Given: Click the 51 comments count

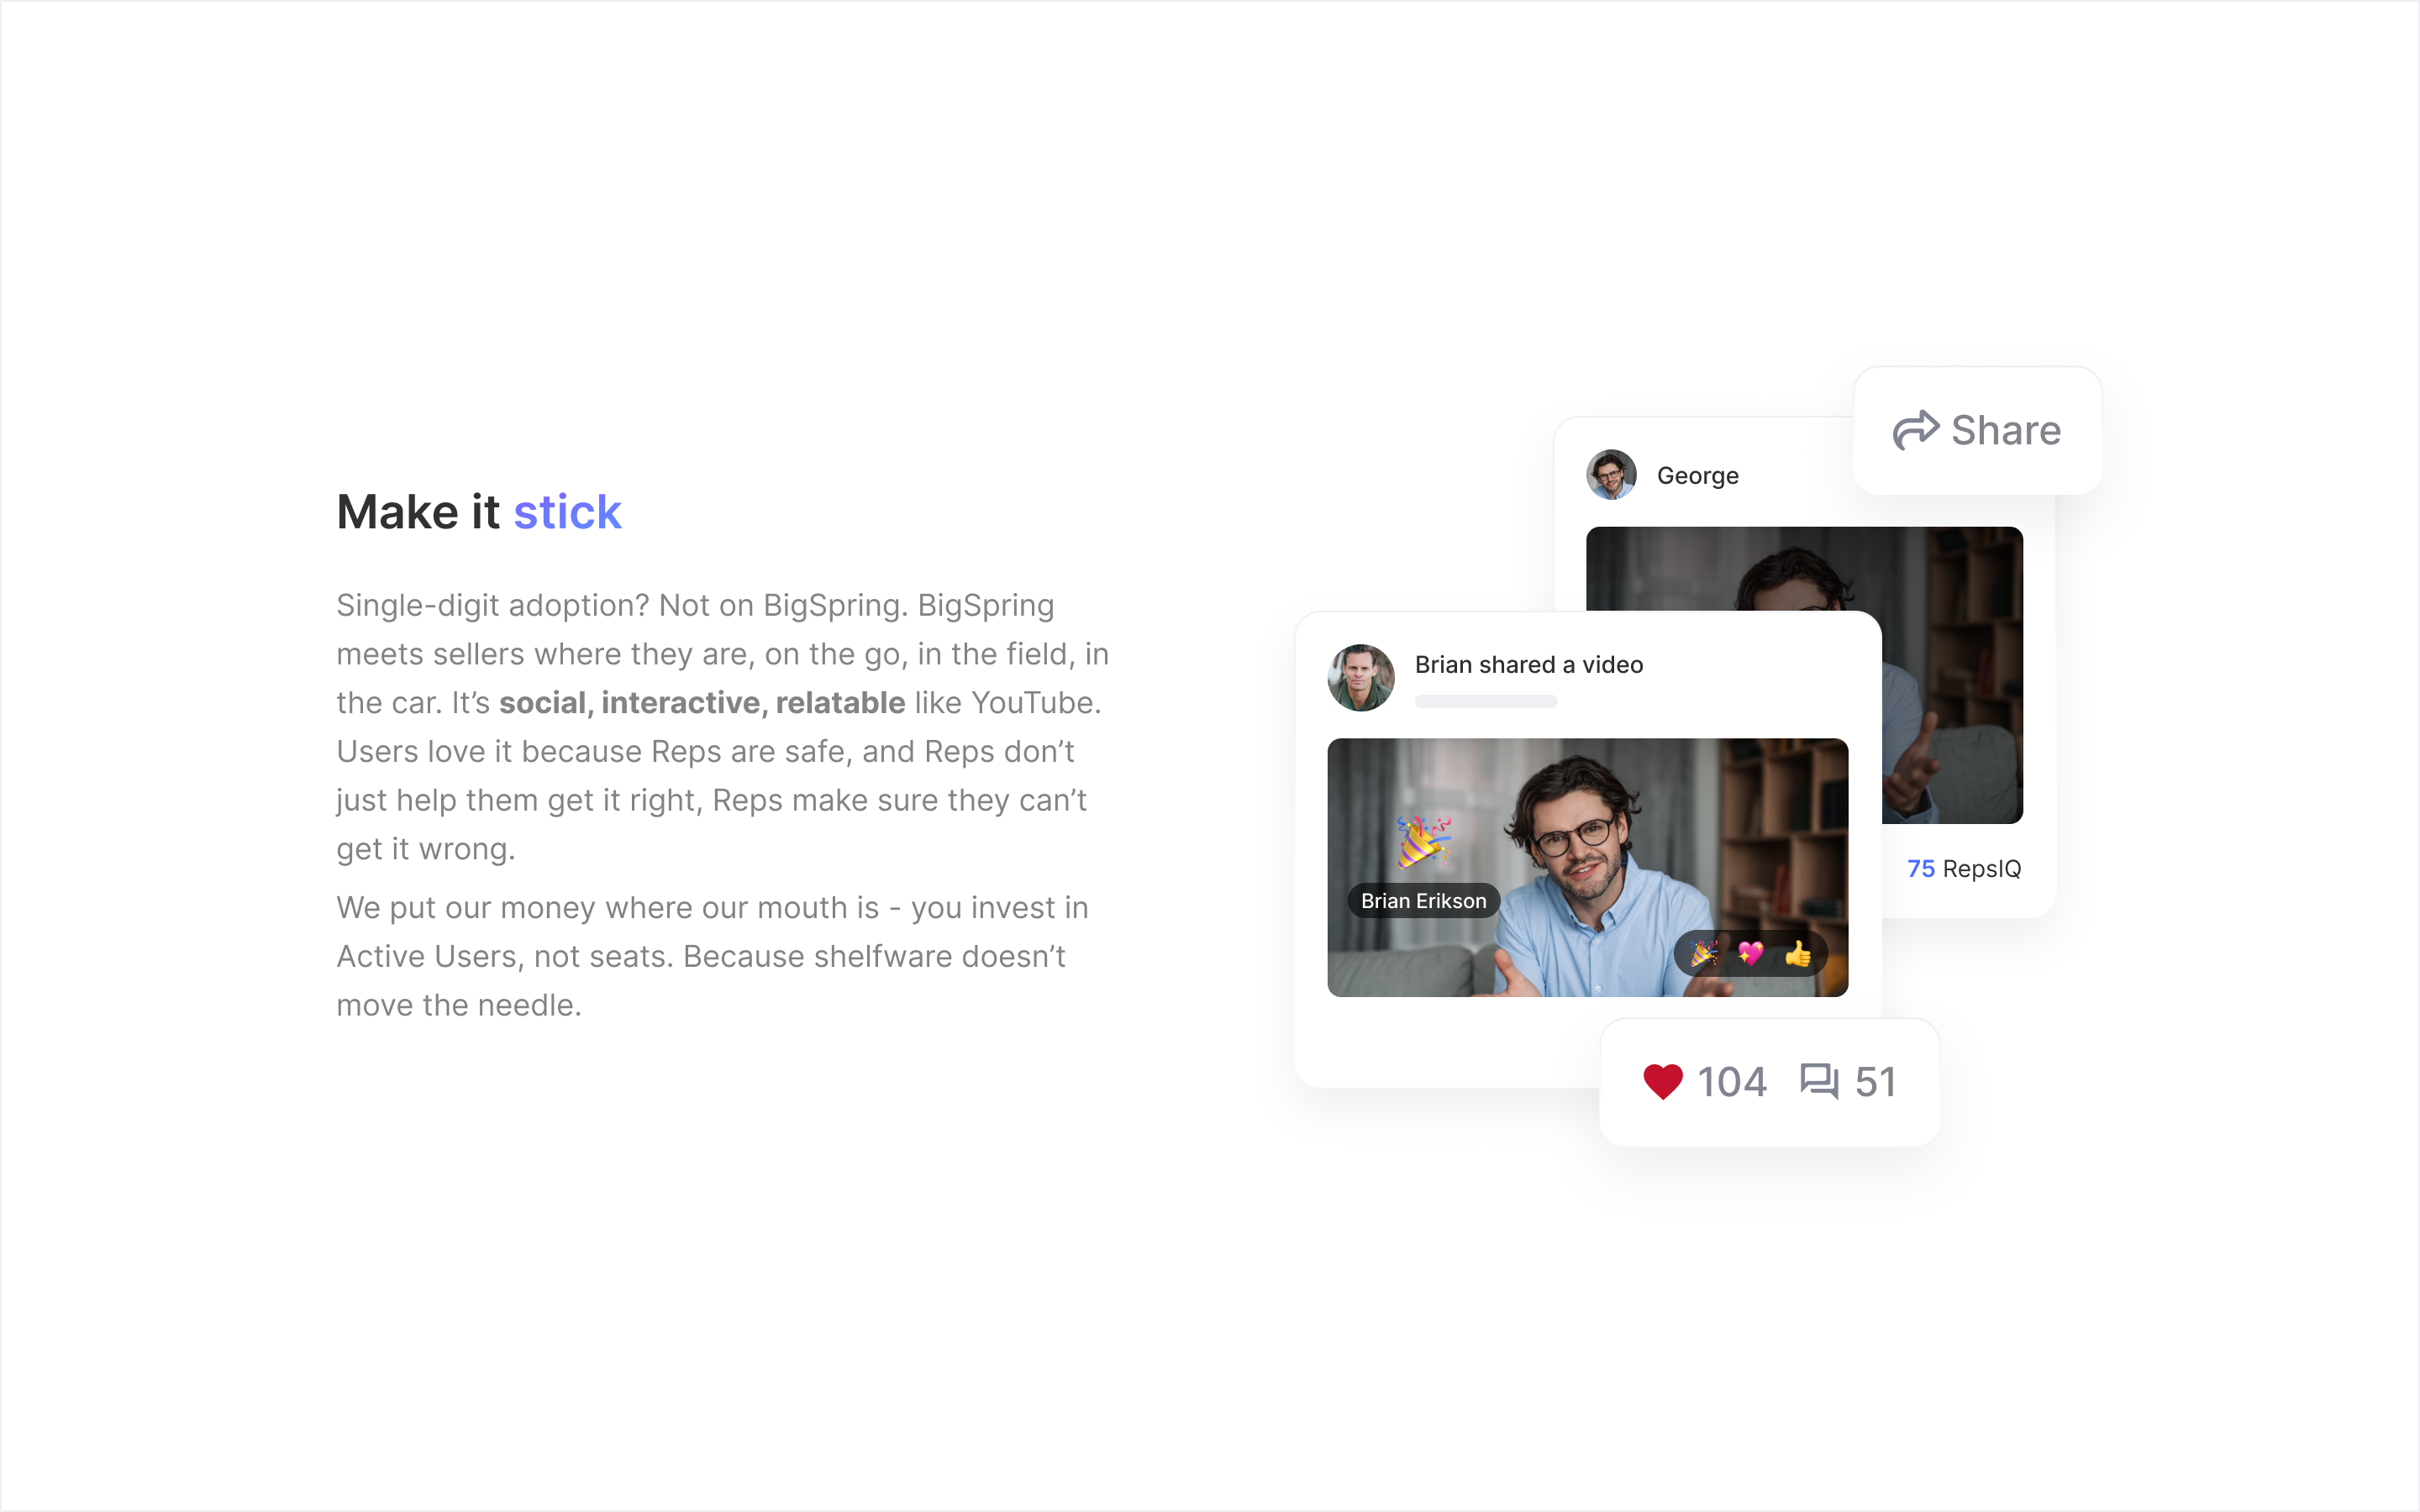Looking at the screenshot, I should point(1875,1082).
